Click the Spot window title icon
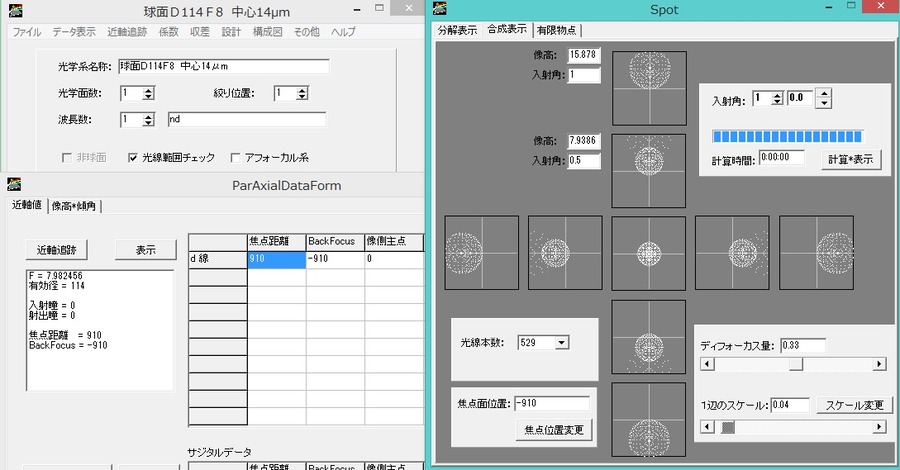The width and height of the screenshot is (900, 470). point(440,8)
